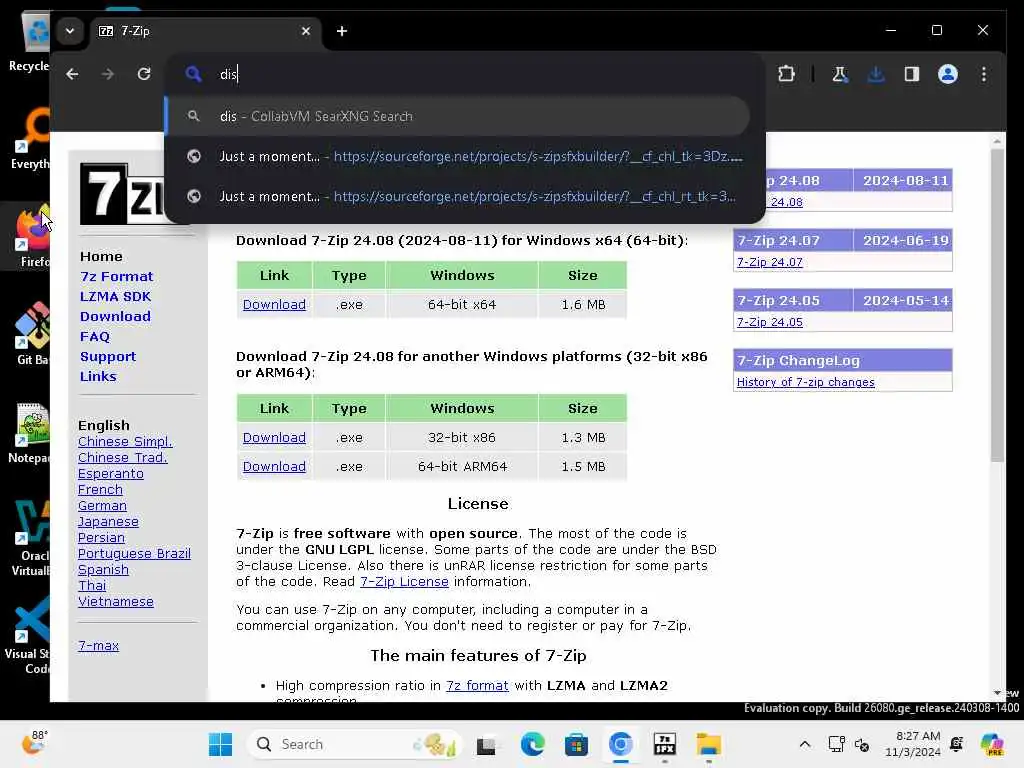Open the Chromium taskbar icon
1024x768 pixels.
(620, 744)
